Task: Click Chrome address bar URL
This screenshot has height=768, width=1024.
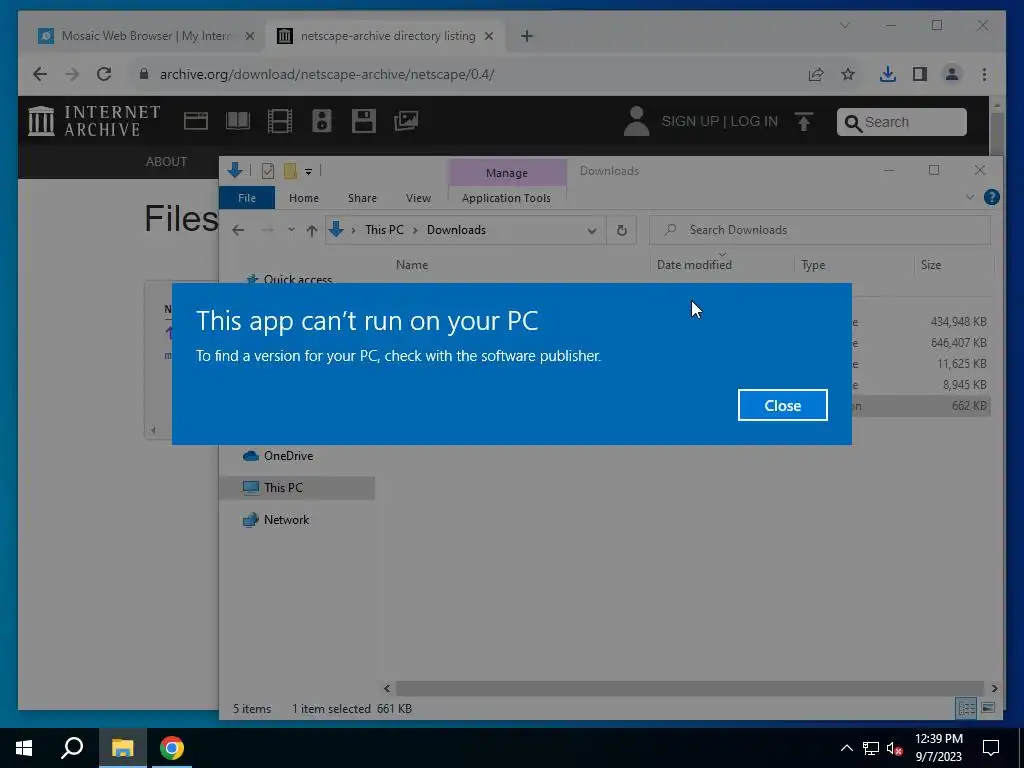Action: click(x=327, y=74)
